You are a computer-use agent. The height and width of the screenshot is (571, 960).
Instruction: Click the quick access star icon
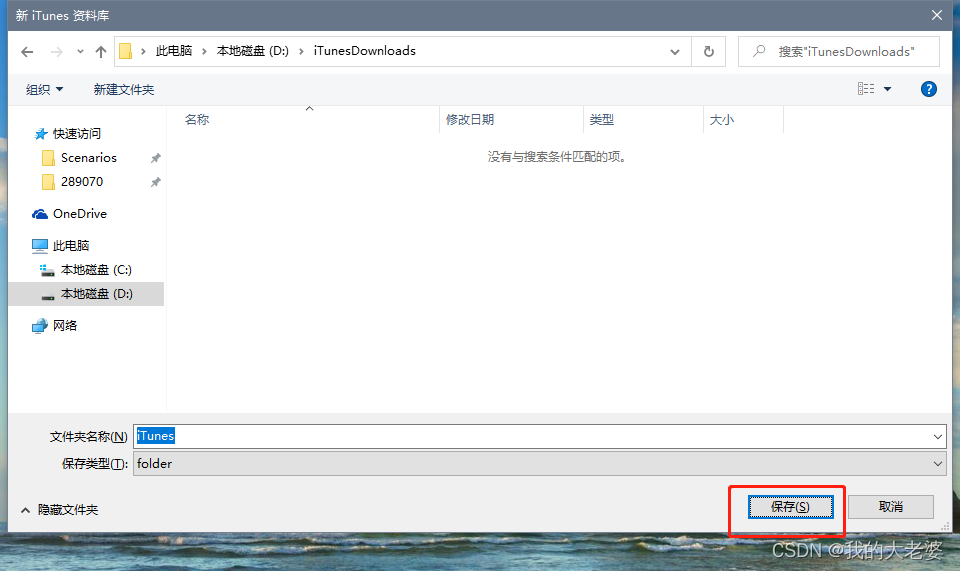coord(40,133)
